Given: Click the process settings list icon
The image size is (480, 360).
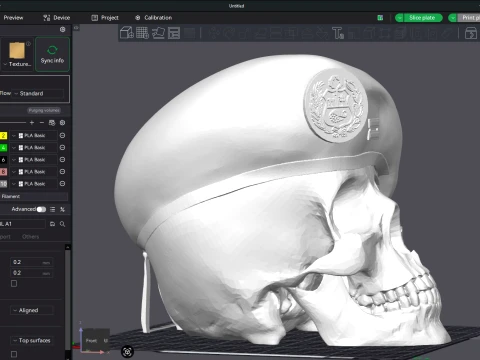Looking at the screenshot, I should pyautogui.click(x=52, y=209).
